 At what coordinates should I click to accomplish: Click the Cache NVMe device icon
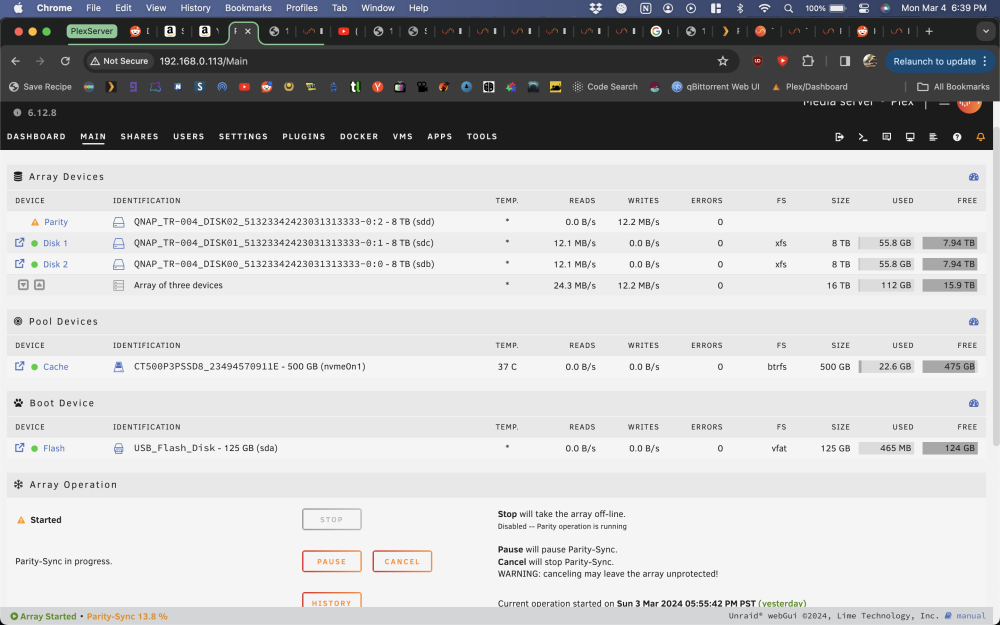pos(119,367)
